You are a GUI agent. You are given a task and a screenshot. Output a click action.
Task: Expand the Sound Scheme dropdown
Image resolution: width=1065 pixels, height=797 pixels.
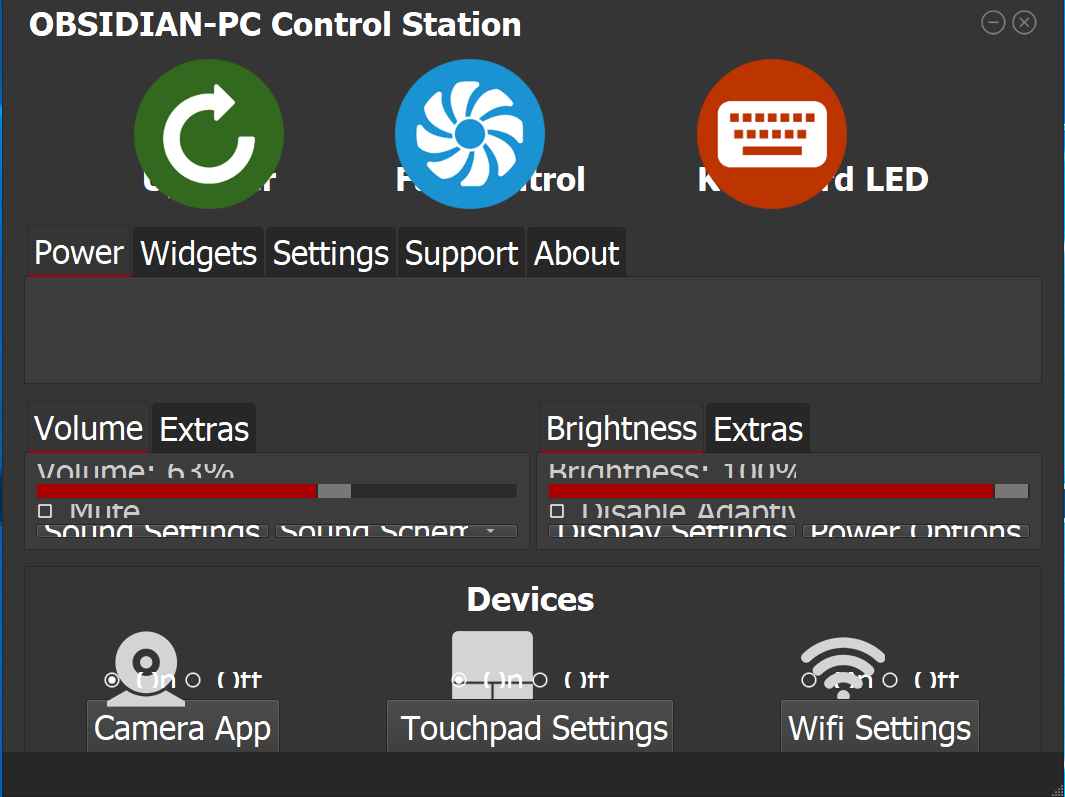click(x=396, y=531)
